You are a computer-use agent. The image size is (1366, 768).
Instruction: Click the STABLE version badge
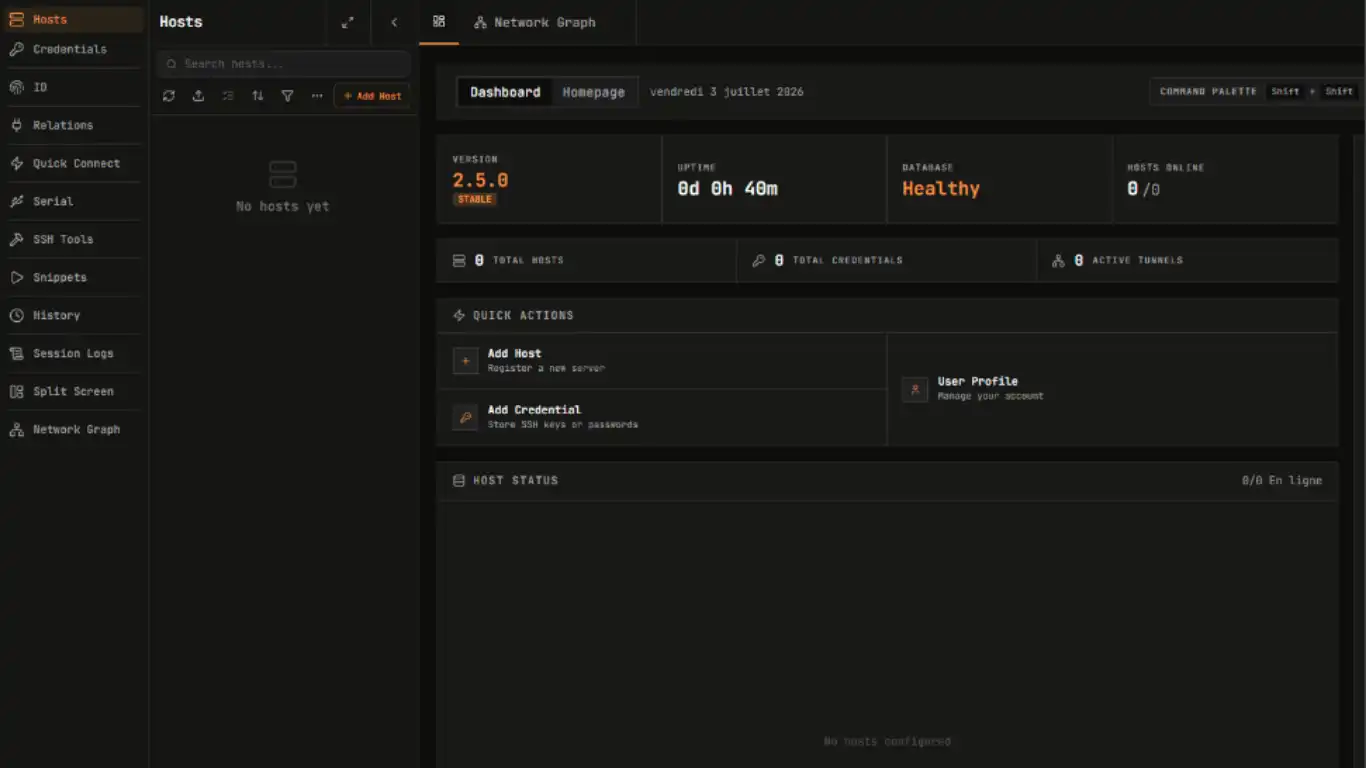(475, 199)
